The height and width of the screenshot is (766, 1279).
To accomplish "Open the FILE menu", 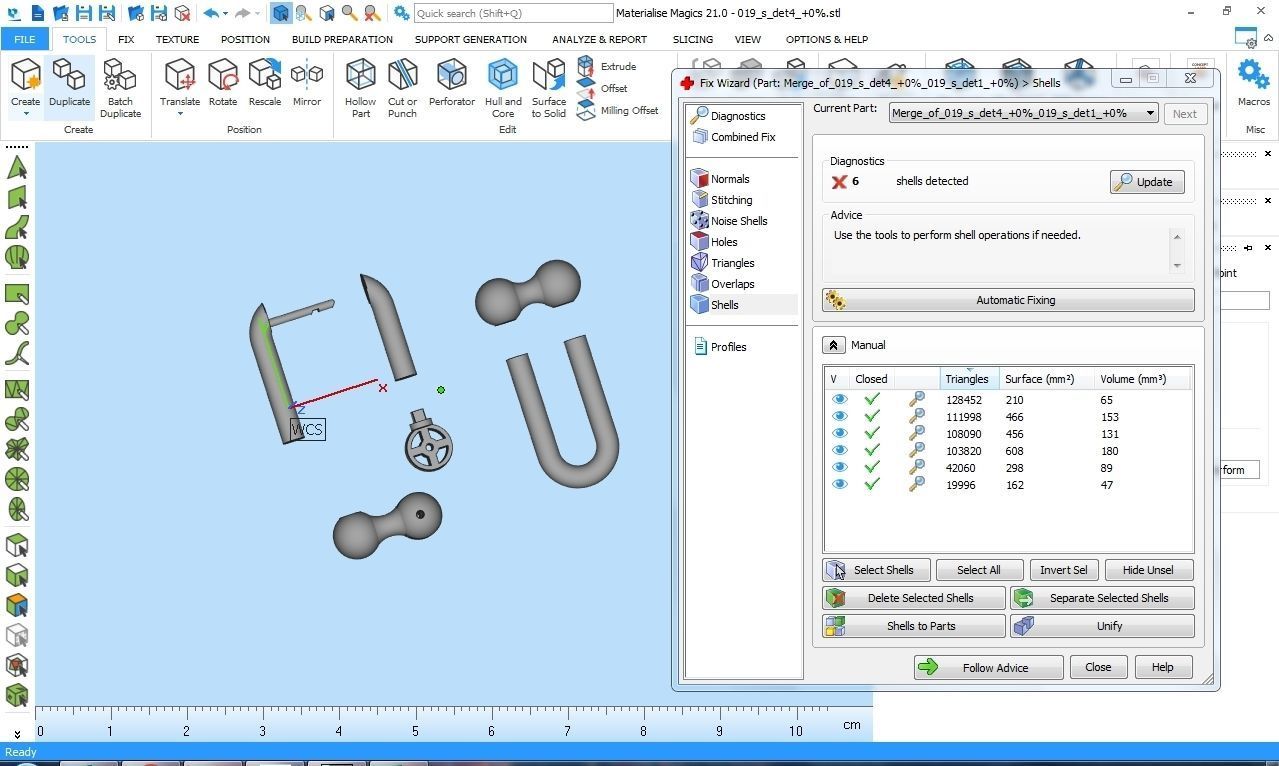I will (24, 39).
